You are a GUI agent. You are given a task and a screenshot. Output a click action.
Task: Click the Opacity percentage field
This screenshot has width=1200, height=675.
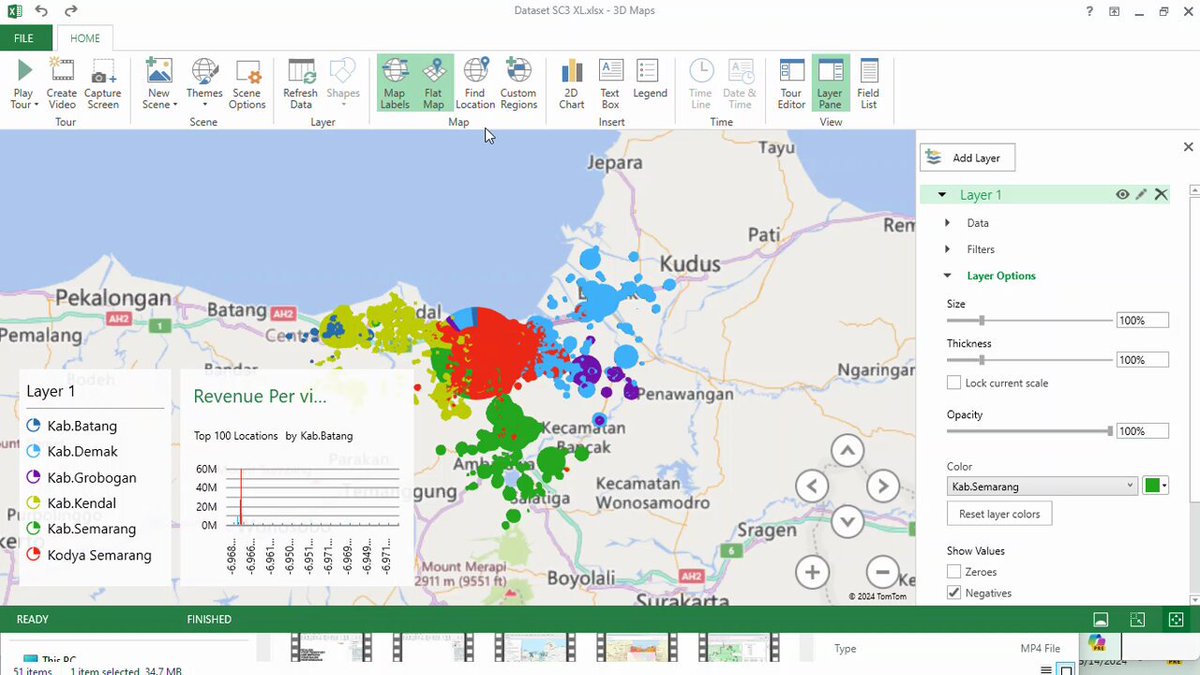tap(1142, 431)
